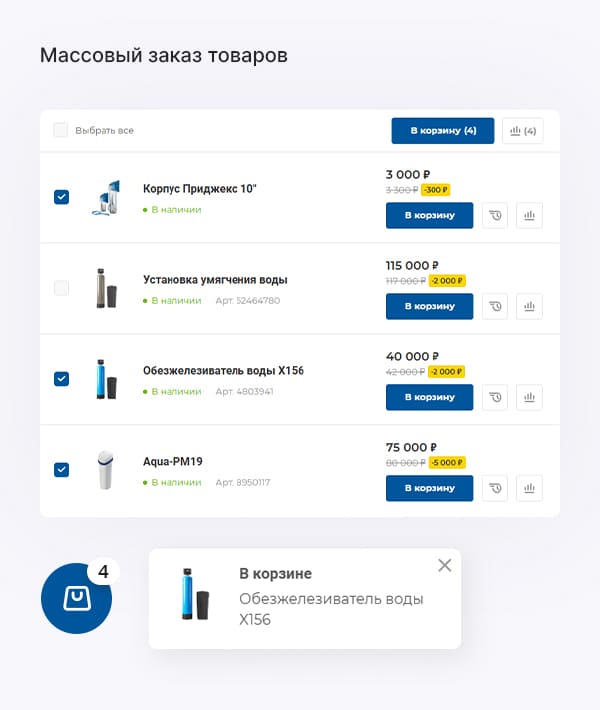Add Aqua-PM19 to cart with В корзину
Screen dimensions: 600x710
[x=429, y=488]
